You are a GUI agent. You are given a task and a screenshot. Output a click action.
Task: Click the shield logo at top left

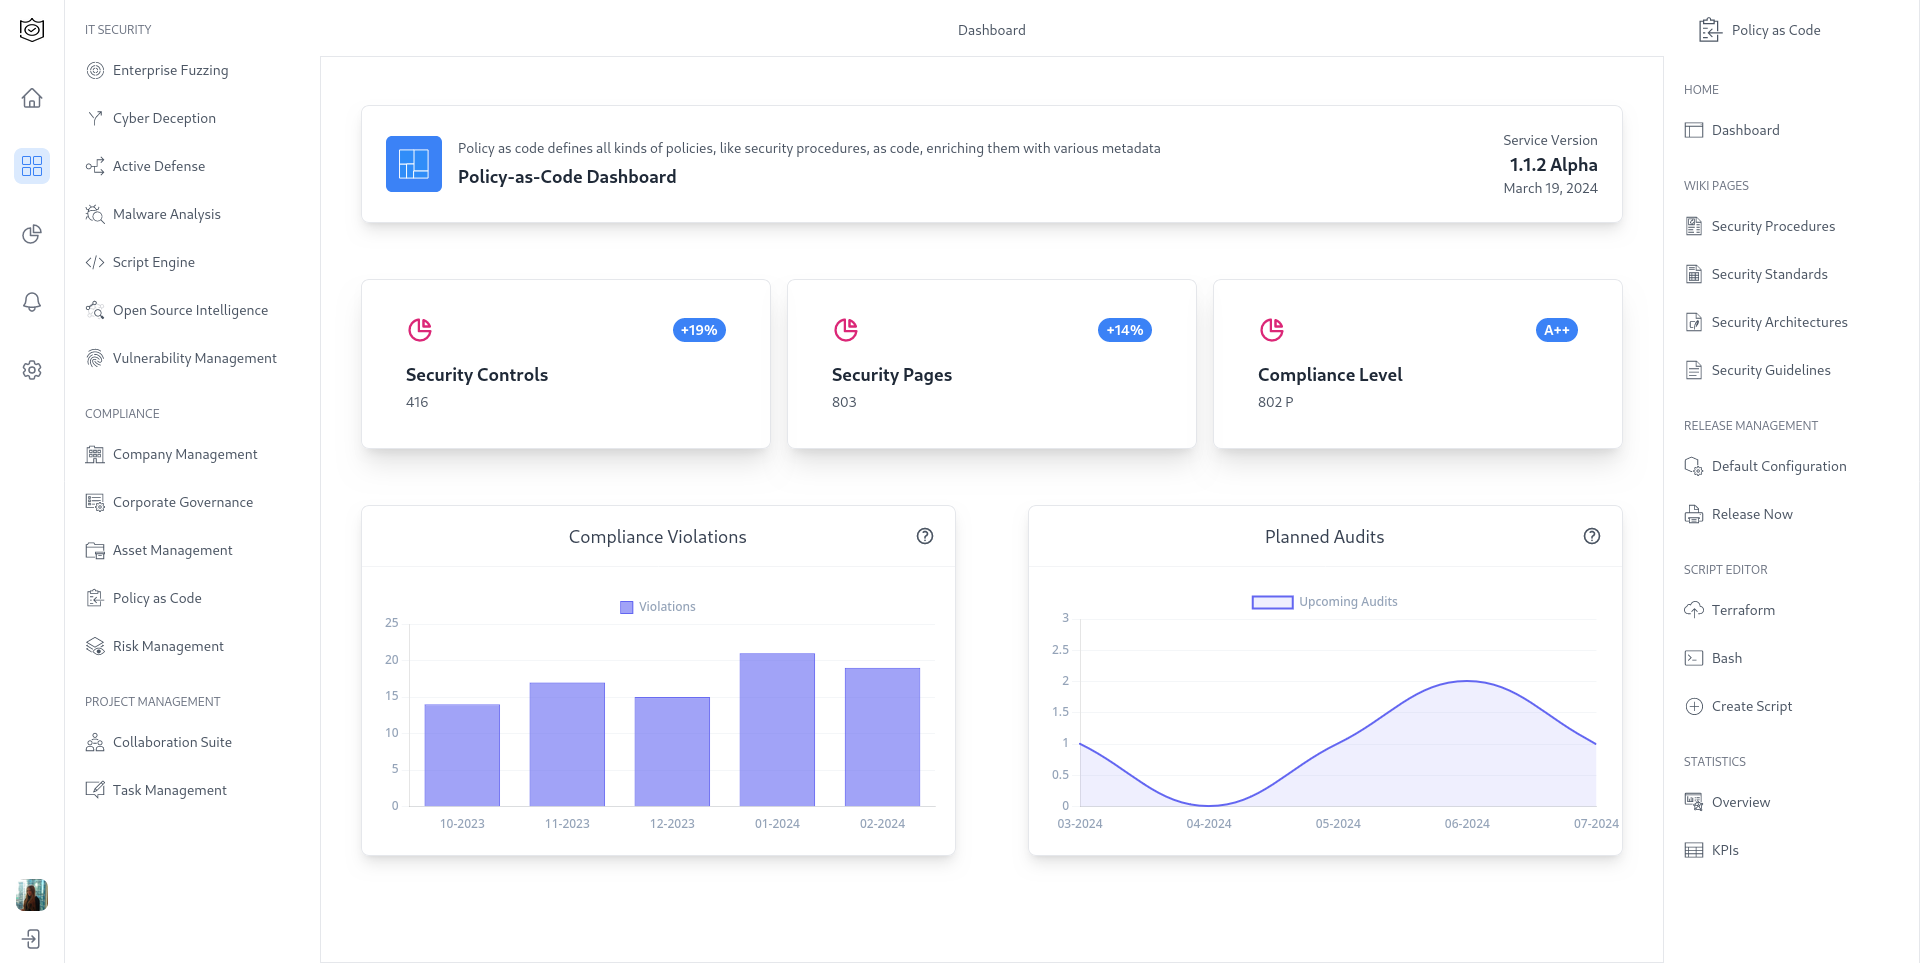click(32, 30)
